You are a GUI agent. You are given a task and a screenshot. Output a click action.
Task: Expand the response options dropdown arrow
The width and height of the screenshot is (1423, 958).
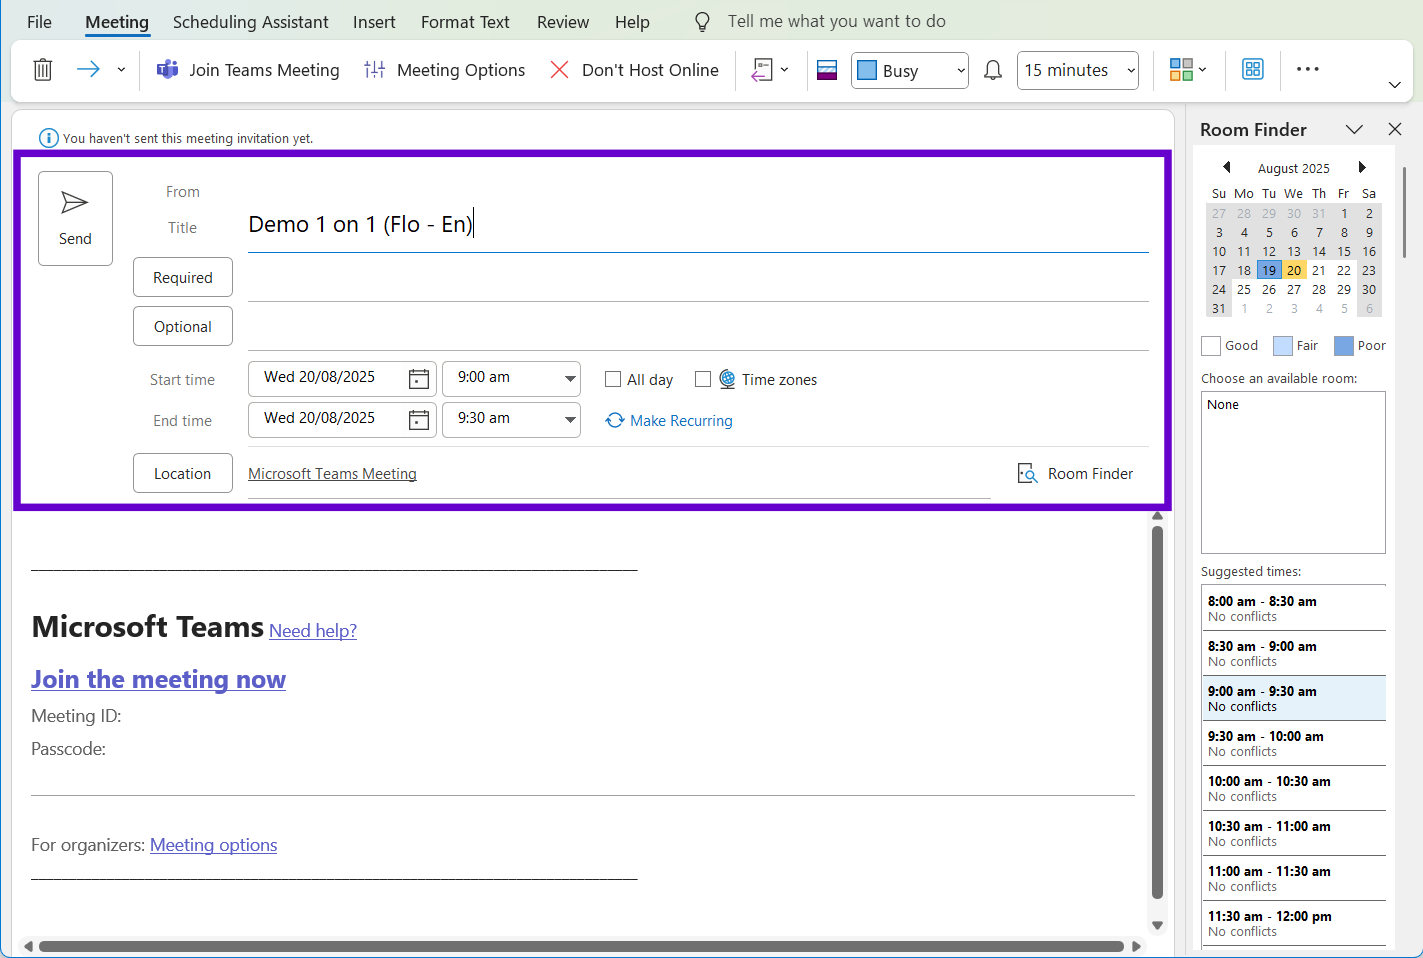click(x=785, y=70)
